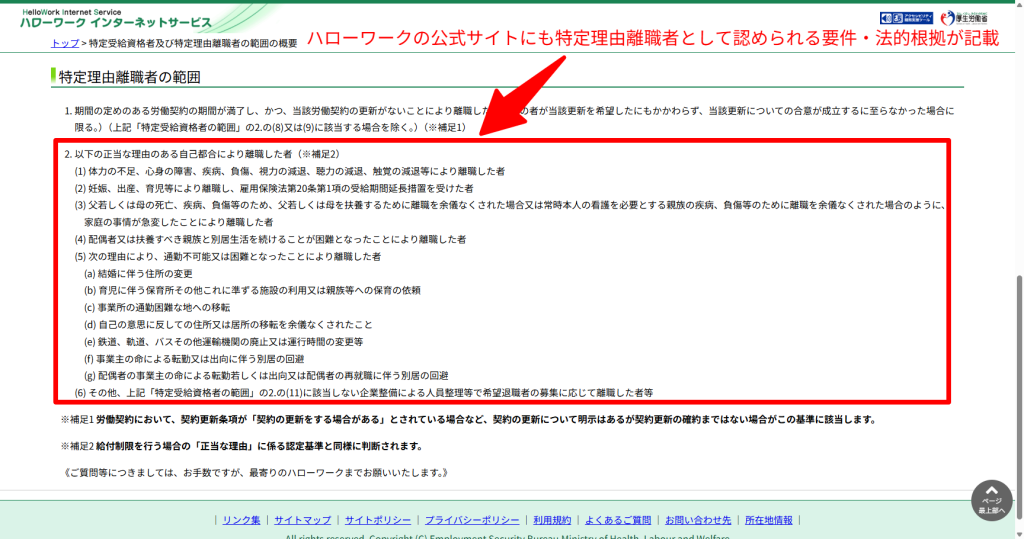
Task: Open the 厚生労働省 ministry logo link
Action: [x=964, y=18]
